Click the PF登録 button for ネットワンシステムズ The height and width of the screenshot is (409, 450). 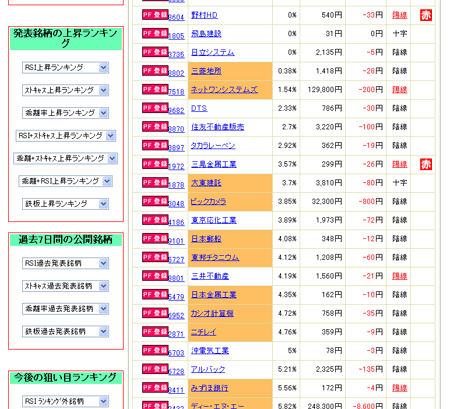(x=155, y=89)
